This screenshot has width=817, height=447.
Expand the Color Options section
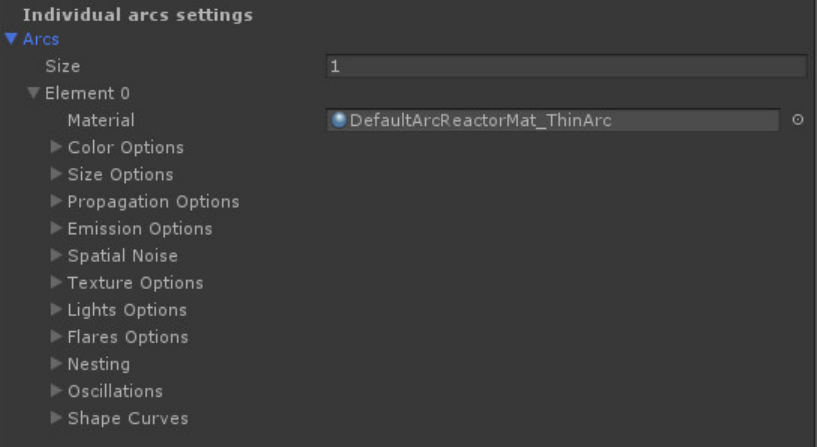[x=56, y=148]
